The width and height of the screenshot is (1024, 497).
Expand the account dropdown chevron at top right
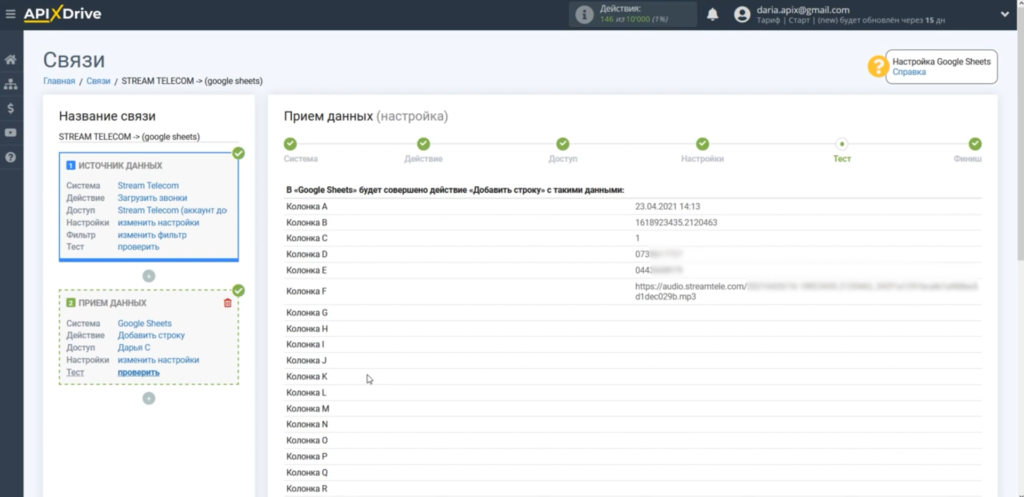tap(1004, 14)
